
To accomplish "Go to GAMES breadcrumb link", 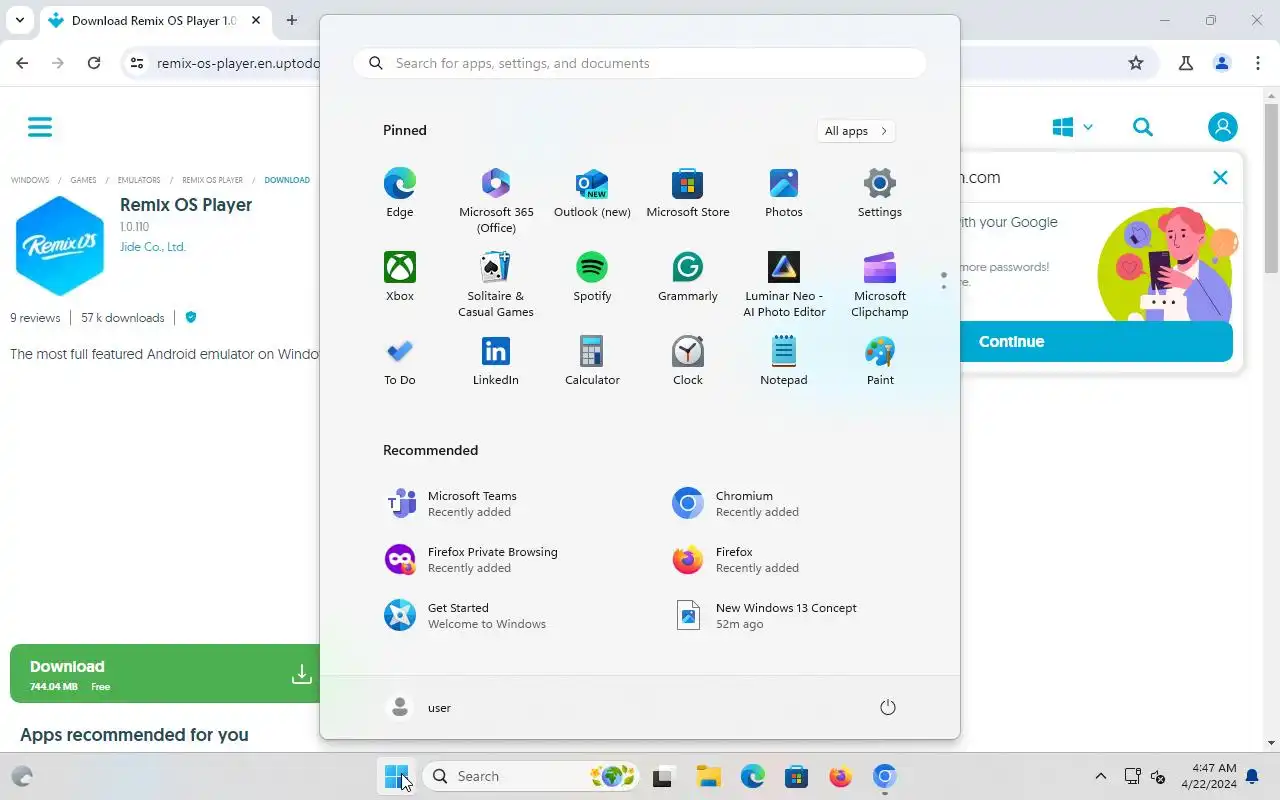I will click(83, 180).
